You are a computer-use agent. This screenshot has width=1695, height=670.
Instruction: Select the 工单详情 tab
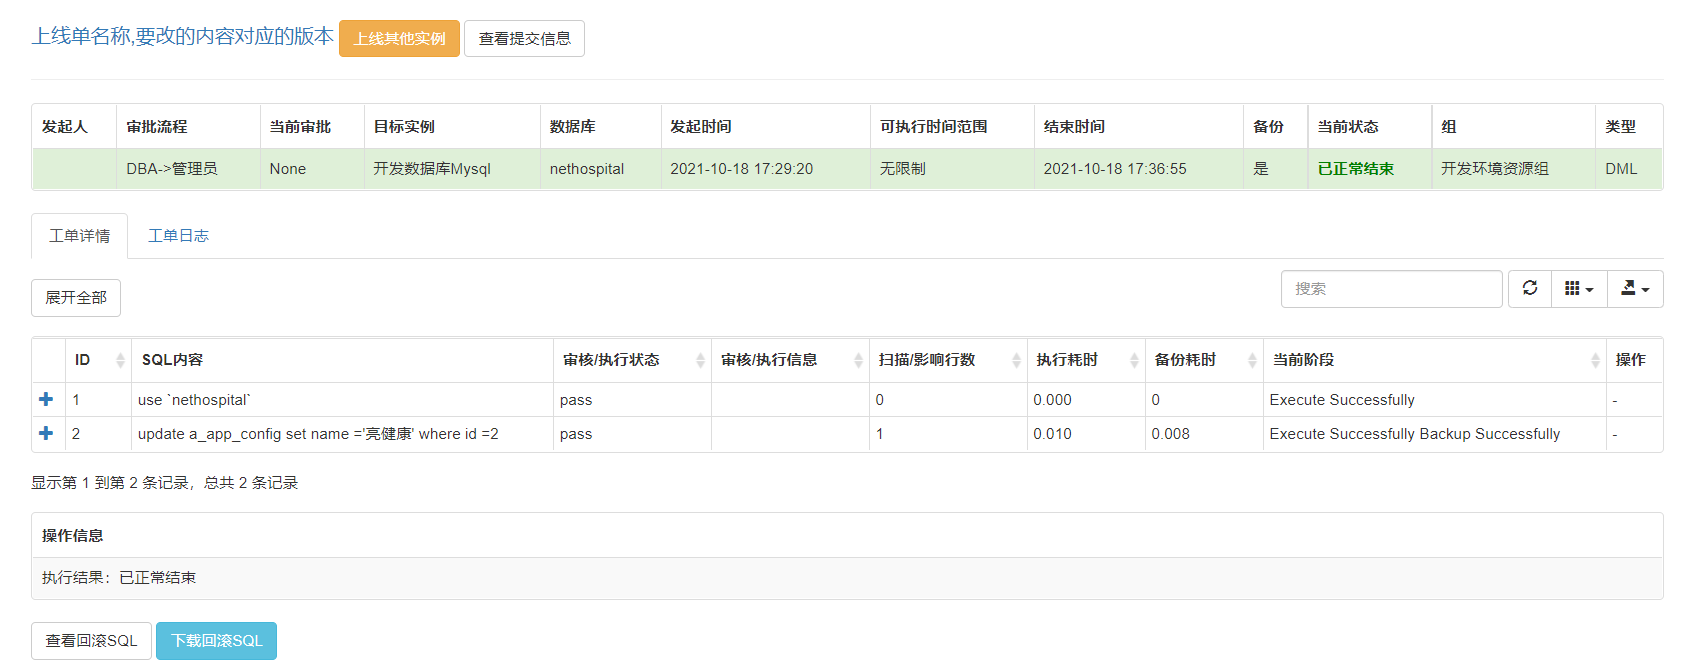pyautogui.click(x=79, y=236)
